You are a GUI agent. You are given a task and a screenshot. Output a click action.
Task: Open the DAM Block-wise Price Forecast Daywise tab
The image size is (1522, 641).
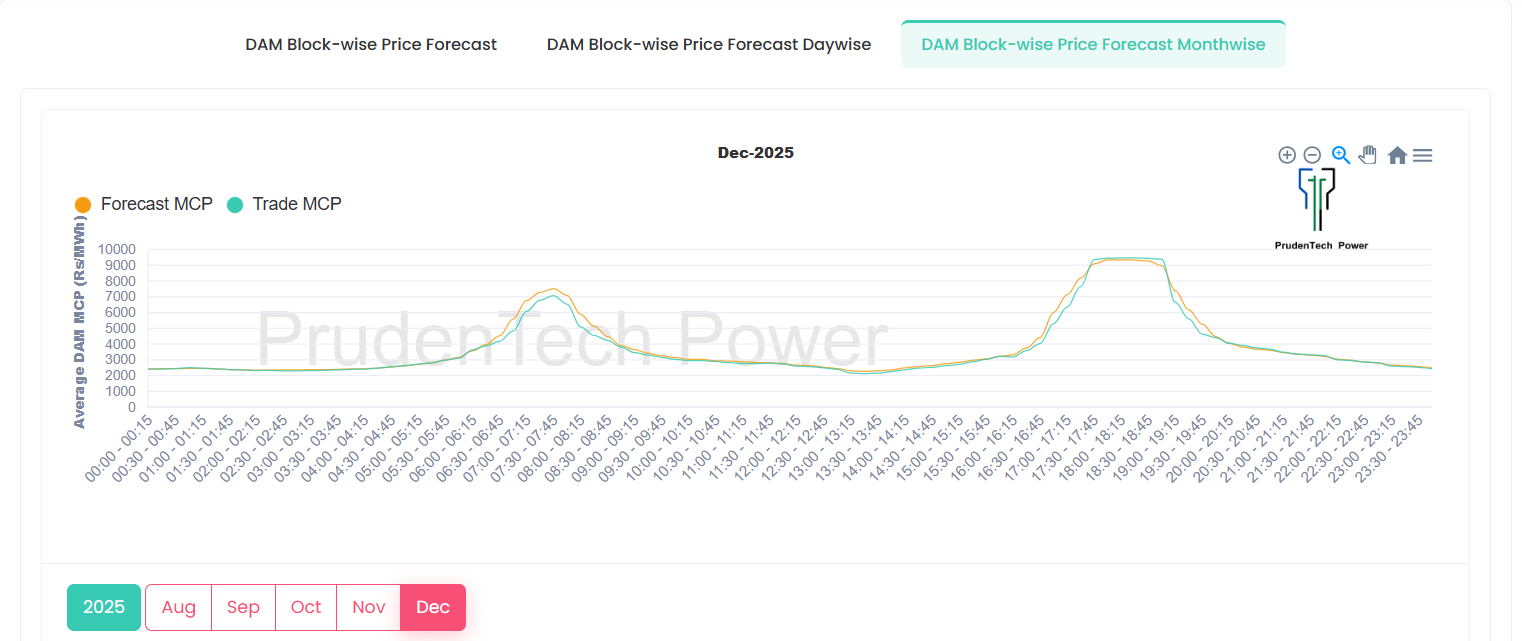coord(708,44)
